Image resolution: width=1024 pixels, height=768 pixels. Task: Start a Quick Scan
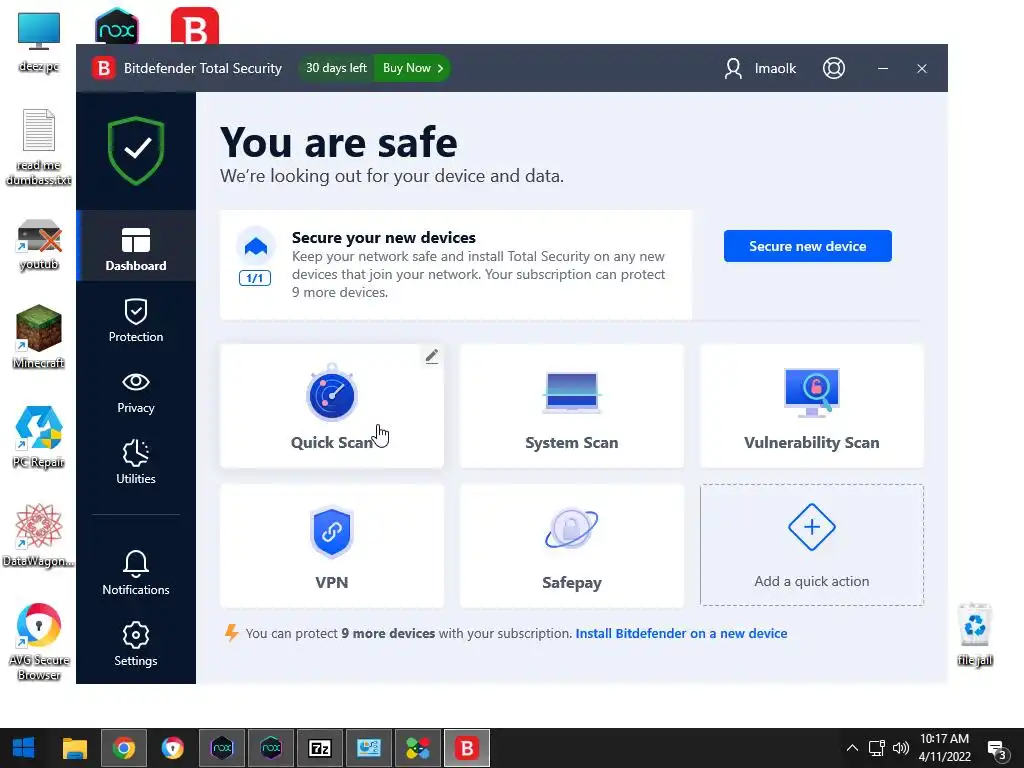(x=332, y=406)
